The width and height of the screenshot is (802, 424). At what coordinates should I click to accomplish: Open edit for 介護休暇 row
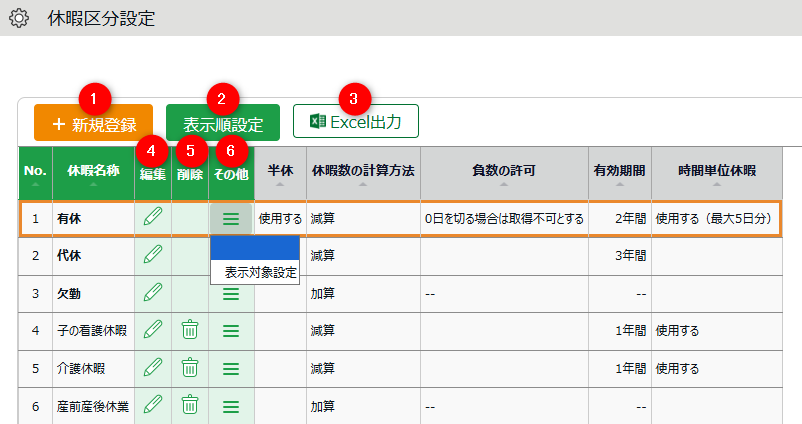click(x=153, y=368)
